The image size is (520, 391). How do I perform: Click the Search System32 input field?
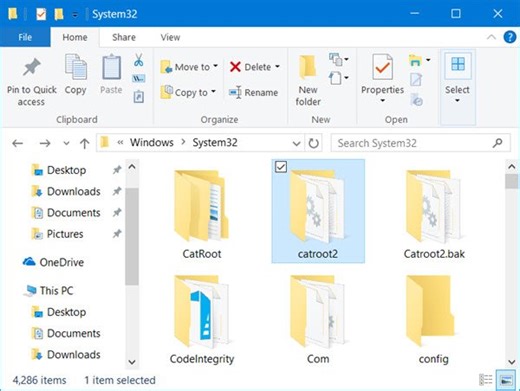pyautogui.click(x=420, y=143)
